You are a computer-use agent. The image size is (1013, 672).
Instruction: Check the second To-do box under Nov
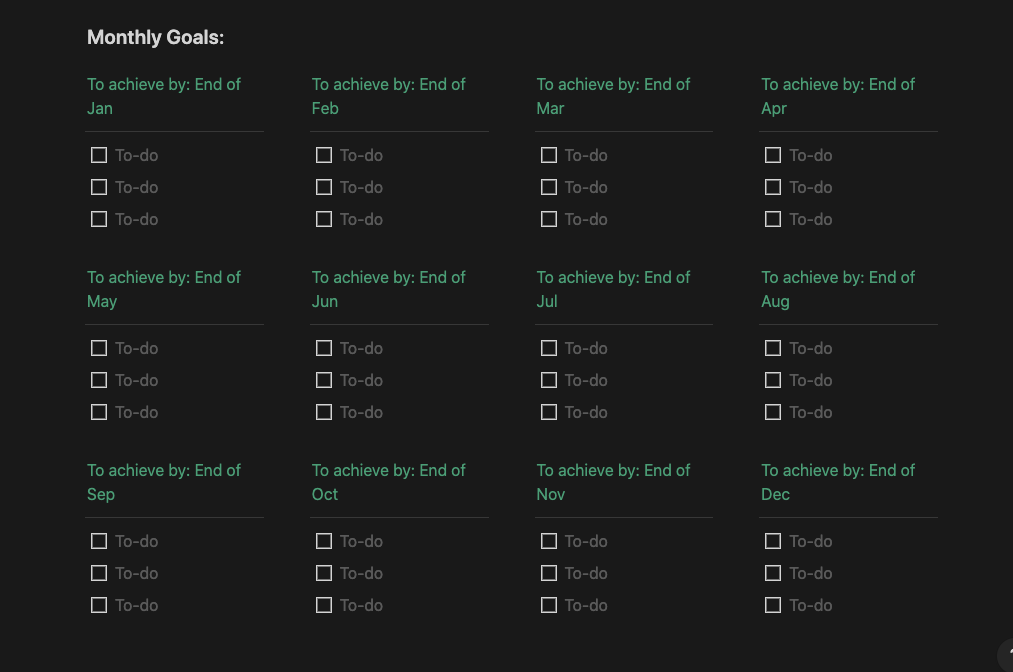(x=548, y=573)
